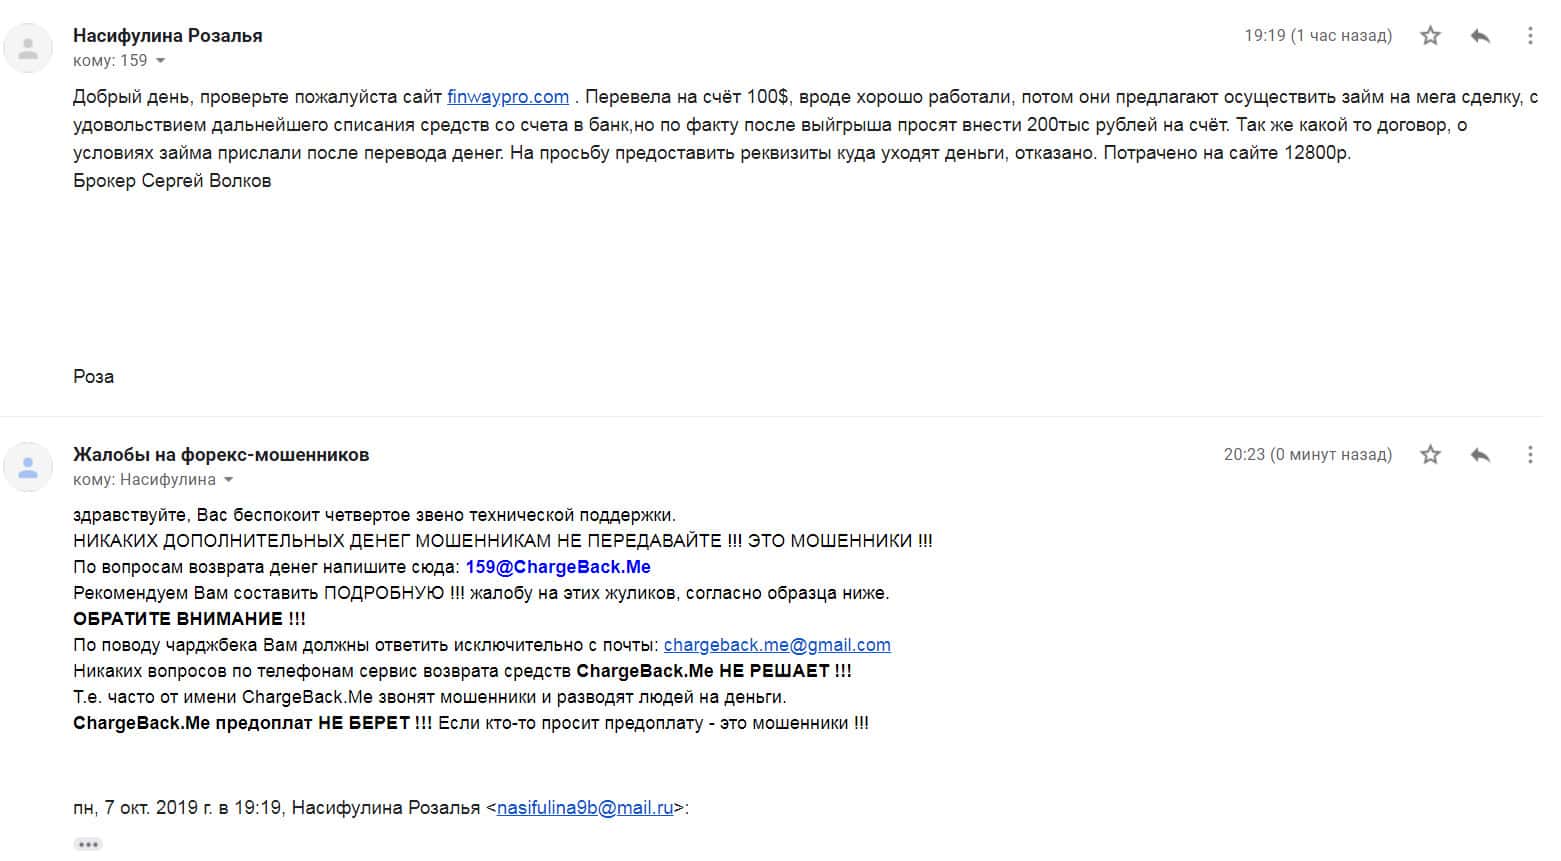Open more options for first message
1561x861 pixels.
pos(1529,36)
